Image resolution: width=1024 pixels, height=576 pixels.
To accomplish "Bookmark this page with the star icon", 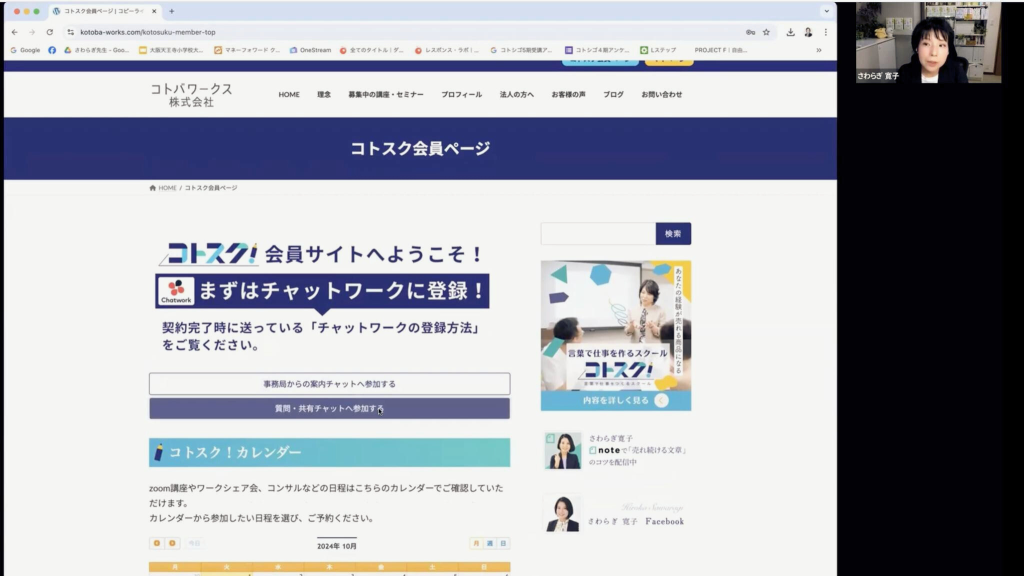I will (x=766, y=32).
